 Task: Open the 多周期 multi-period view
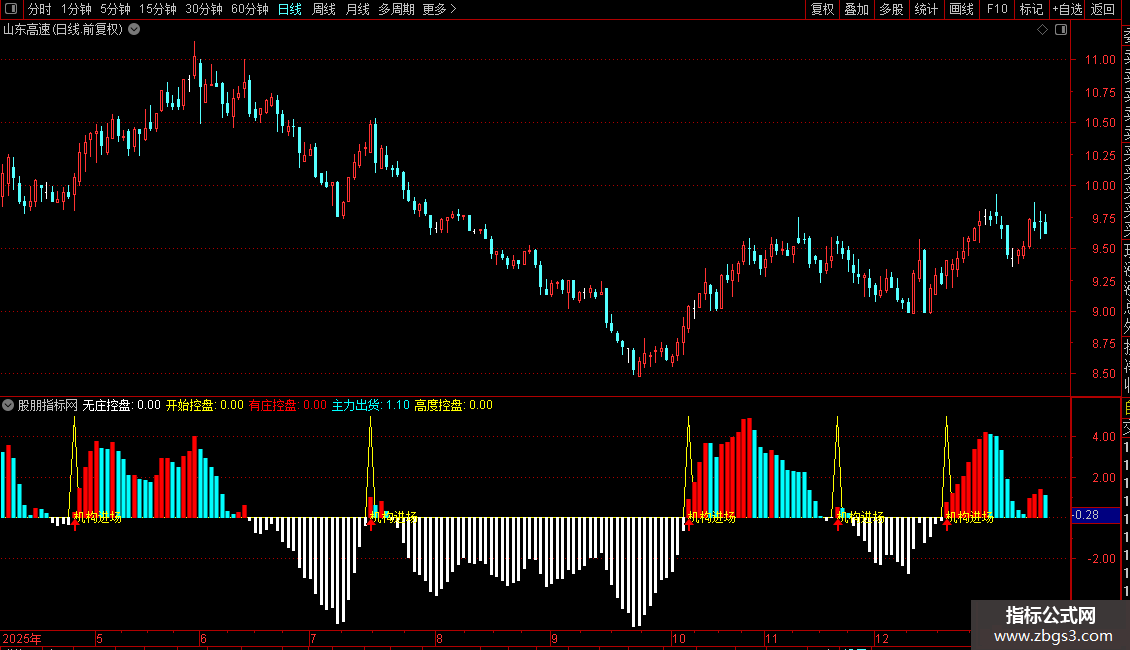point(396,9)
